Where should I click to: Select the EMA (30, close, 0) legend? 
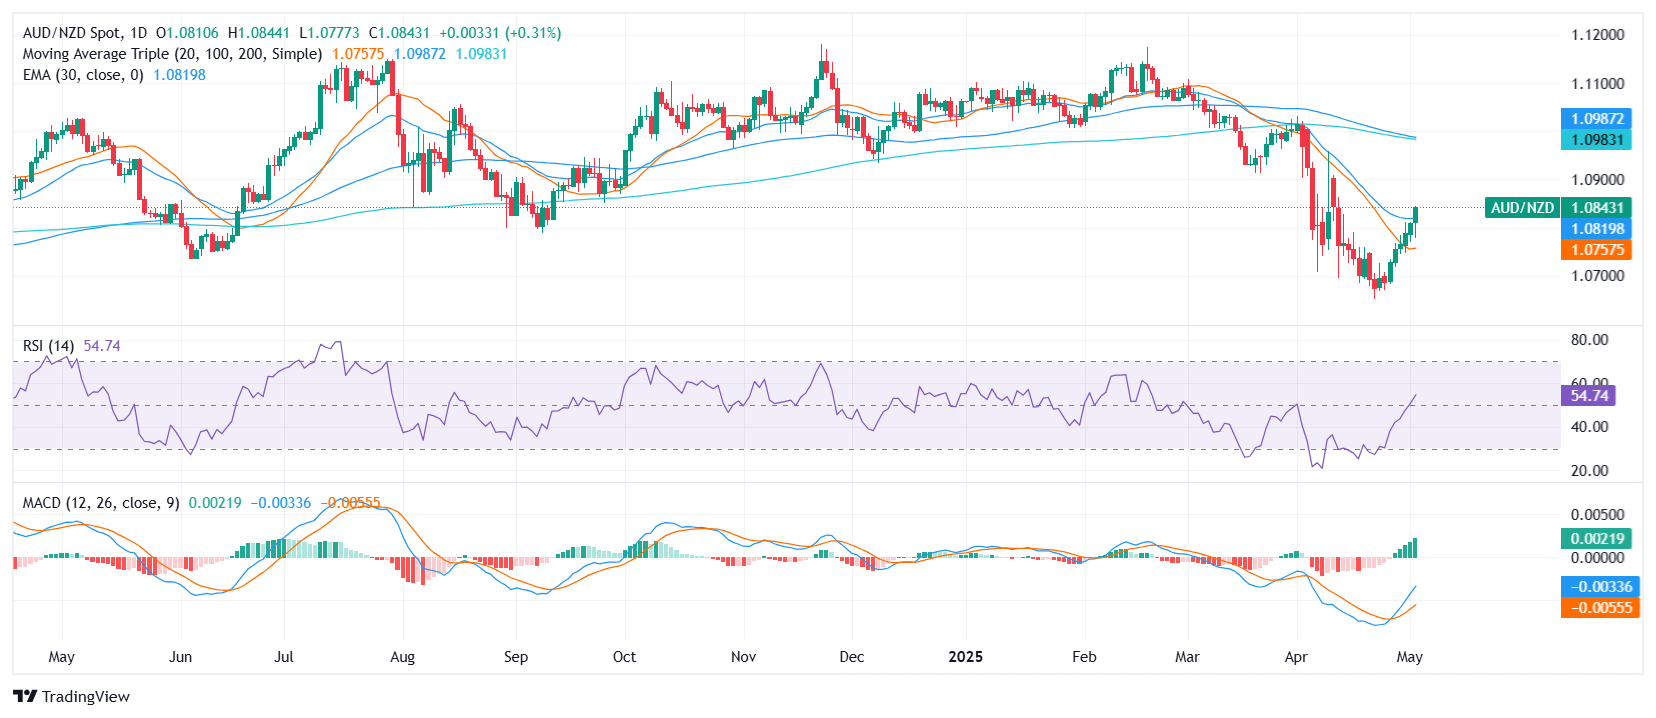pyautogui.click(x=83, y=75)
